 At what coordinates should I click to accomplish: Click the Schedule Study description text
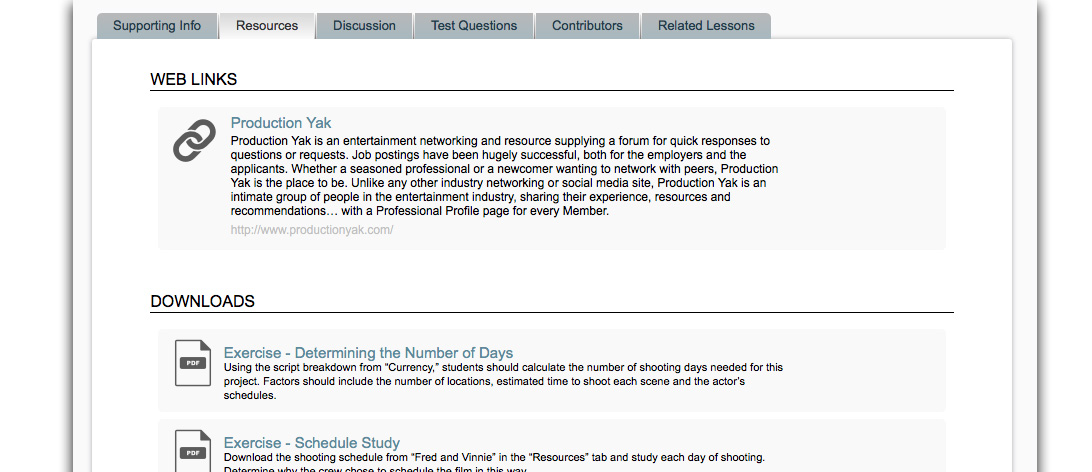pos(494,458)
